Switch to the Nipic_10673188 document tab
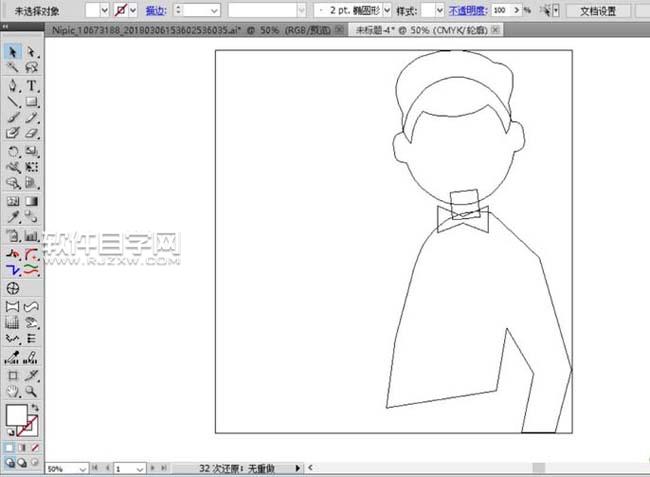The image size is (650, 477). [x=190, y=30]
